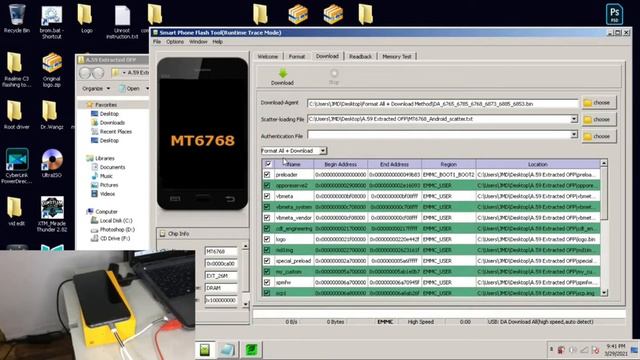Uncheck the opporeserve2 partition checkbox
This screenshot has width=640, height=360.
point(267,185)
